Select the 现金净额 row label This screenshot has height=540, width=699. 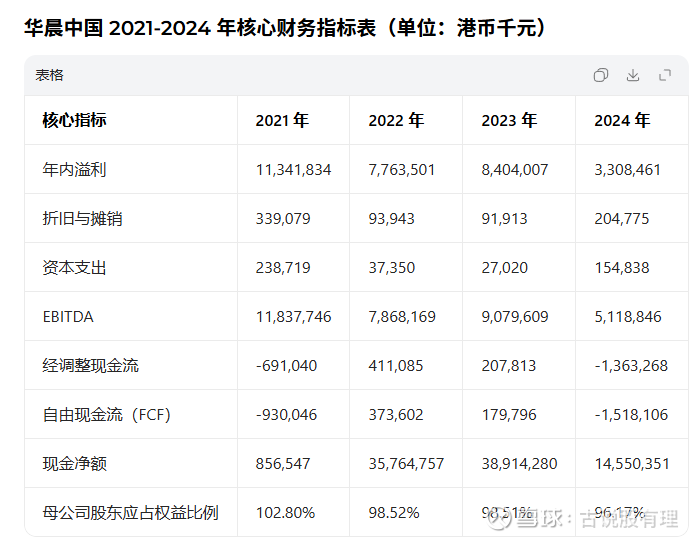point(74,464)
